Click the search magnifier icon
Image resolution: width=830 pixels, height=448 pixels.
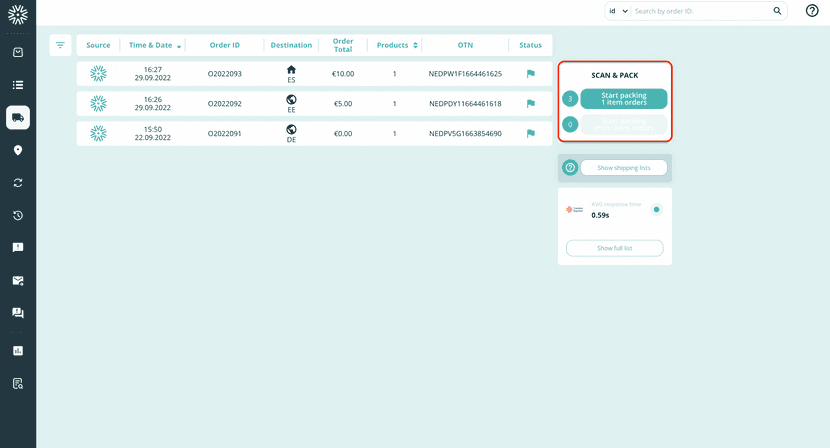(x=777, y=11)
